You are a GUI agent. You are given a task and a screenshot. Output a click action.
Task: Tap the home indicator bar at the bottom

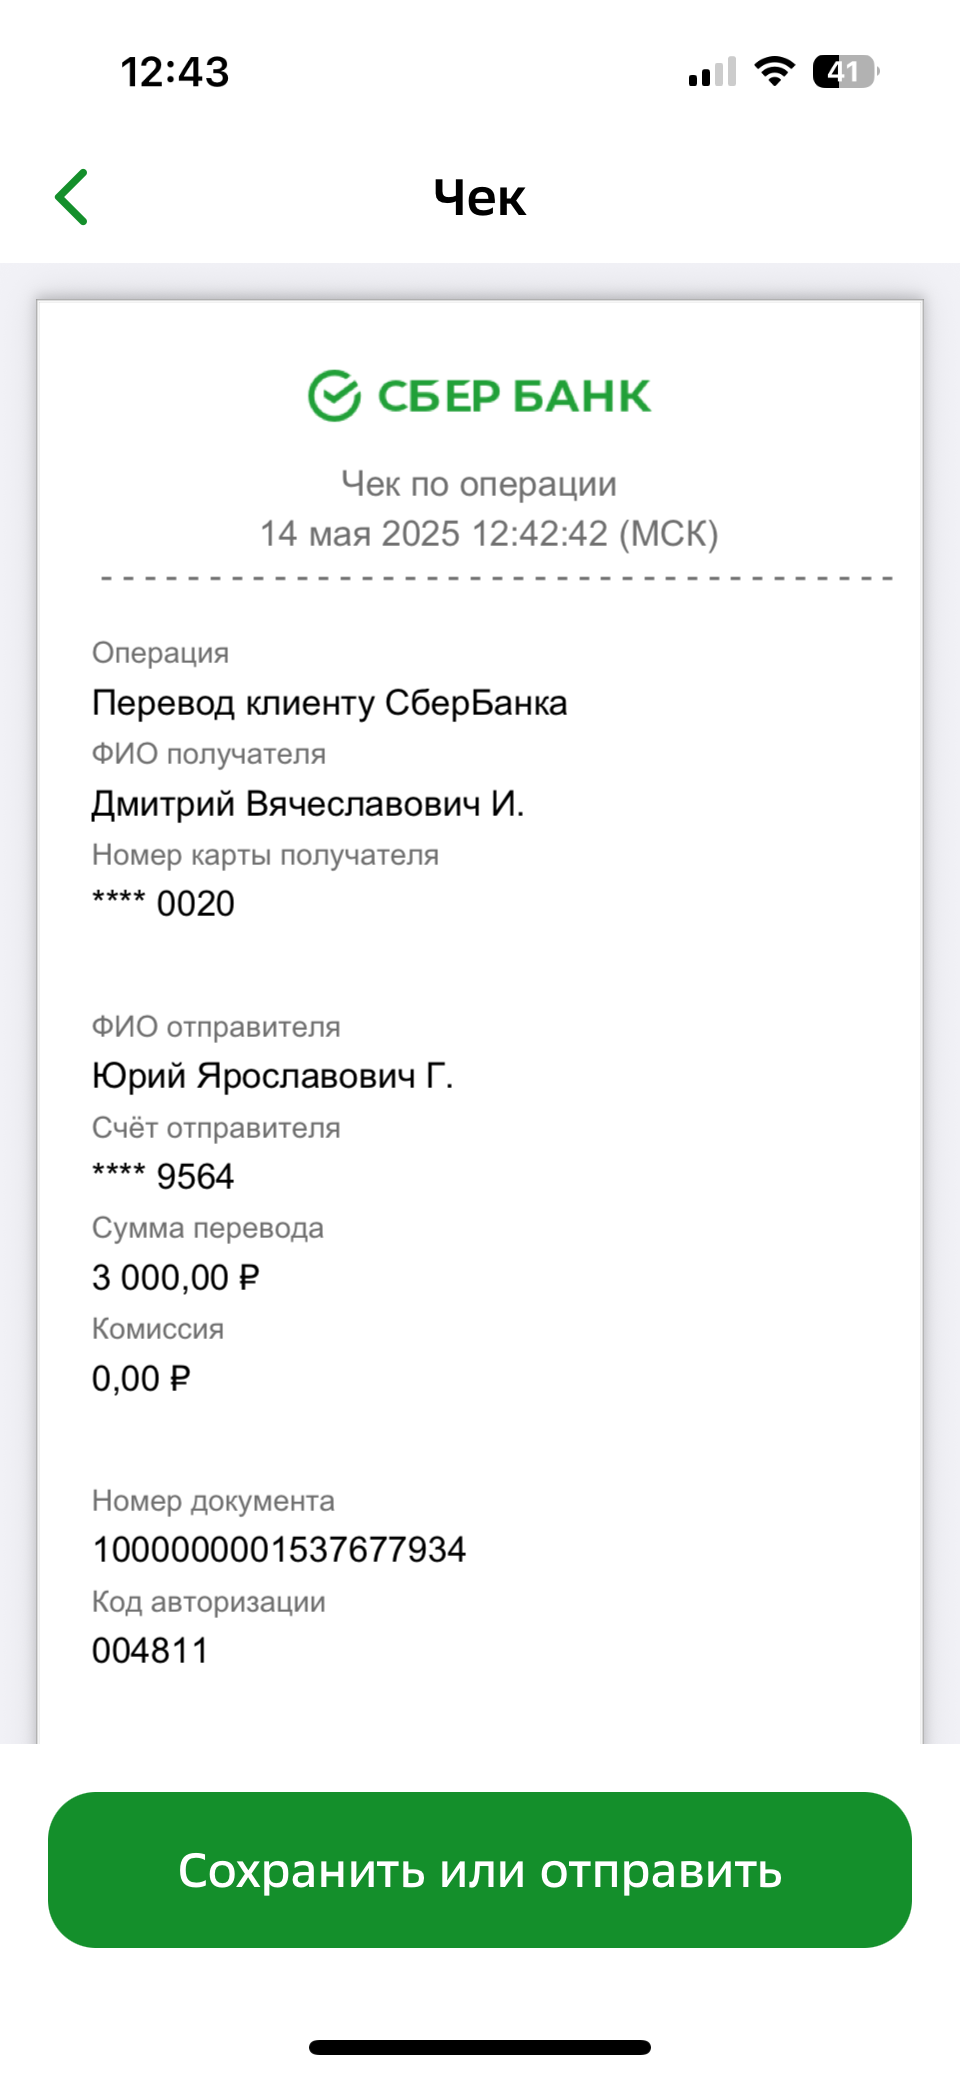(480, 2047)
